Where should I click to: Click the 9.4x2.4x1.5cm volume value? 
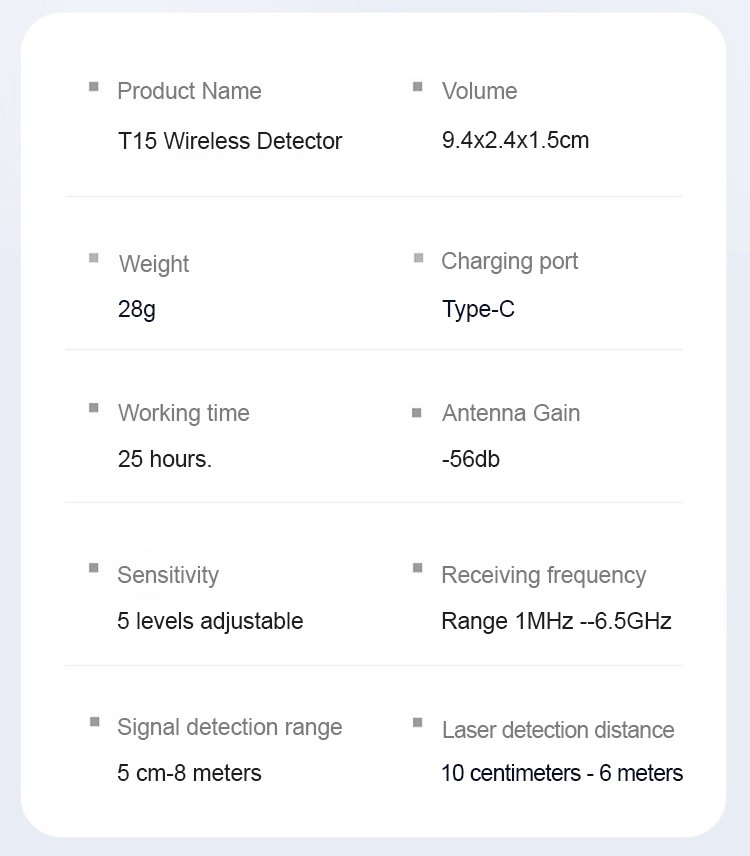click(515, 140)
